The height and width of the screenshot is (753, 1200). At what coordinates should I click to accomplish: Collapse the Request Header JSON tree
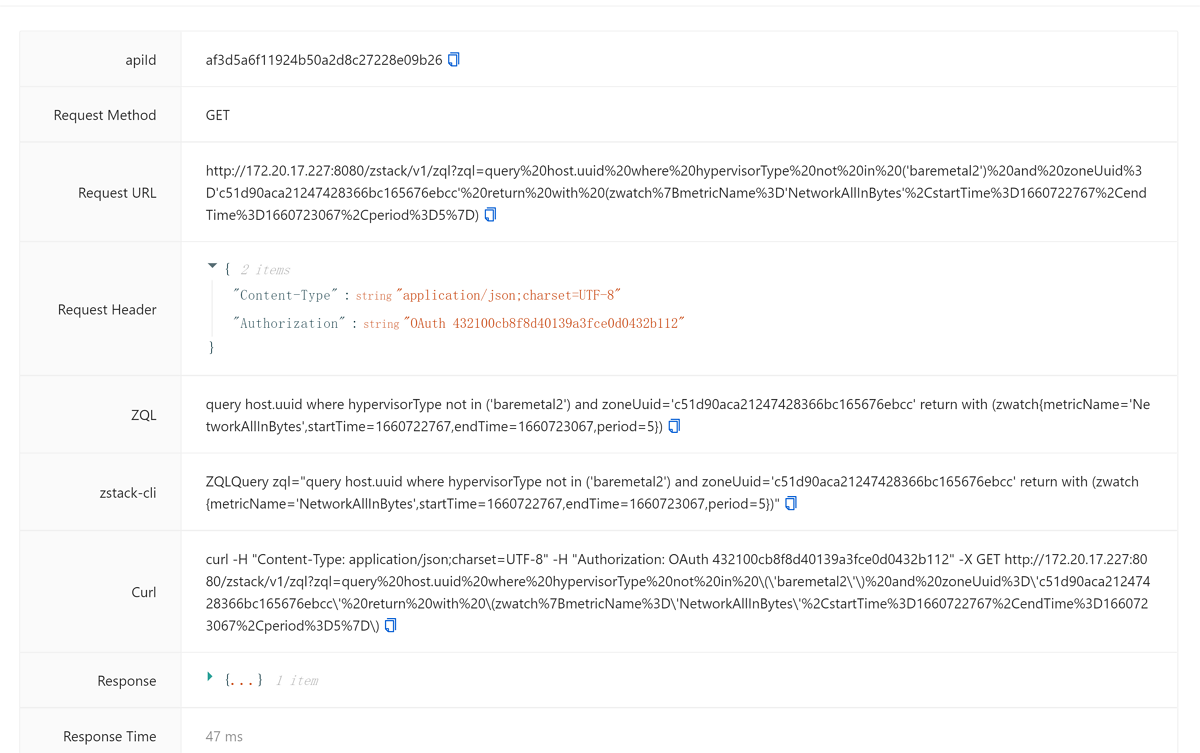(212, 267)
